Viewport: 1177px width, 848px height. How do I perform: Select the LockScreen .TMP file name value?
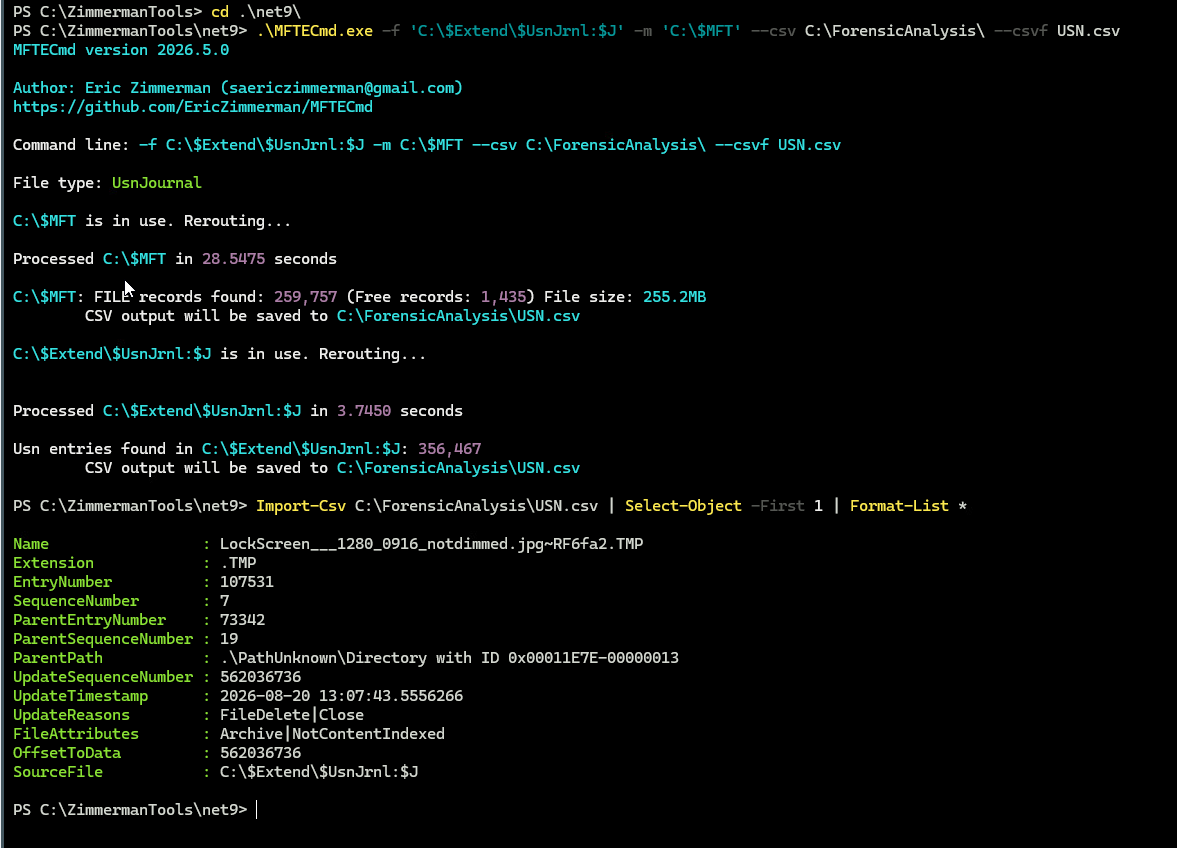[x=432, y=544]
